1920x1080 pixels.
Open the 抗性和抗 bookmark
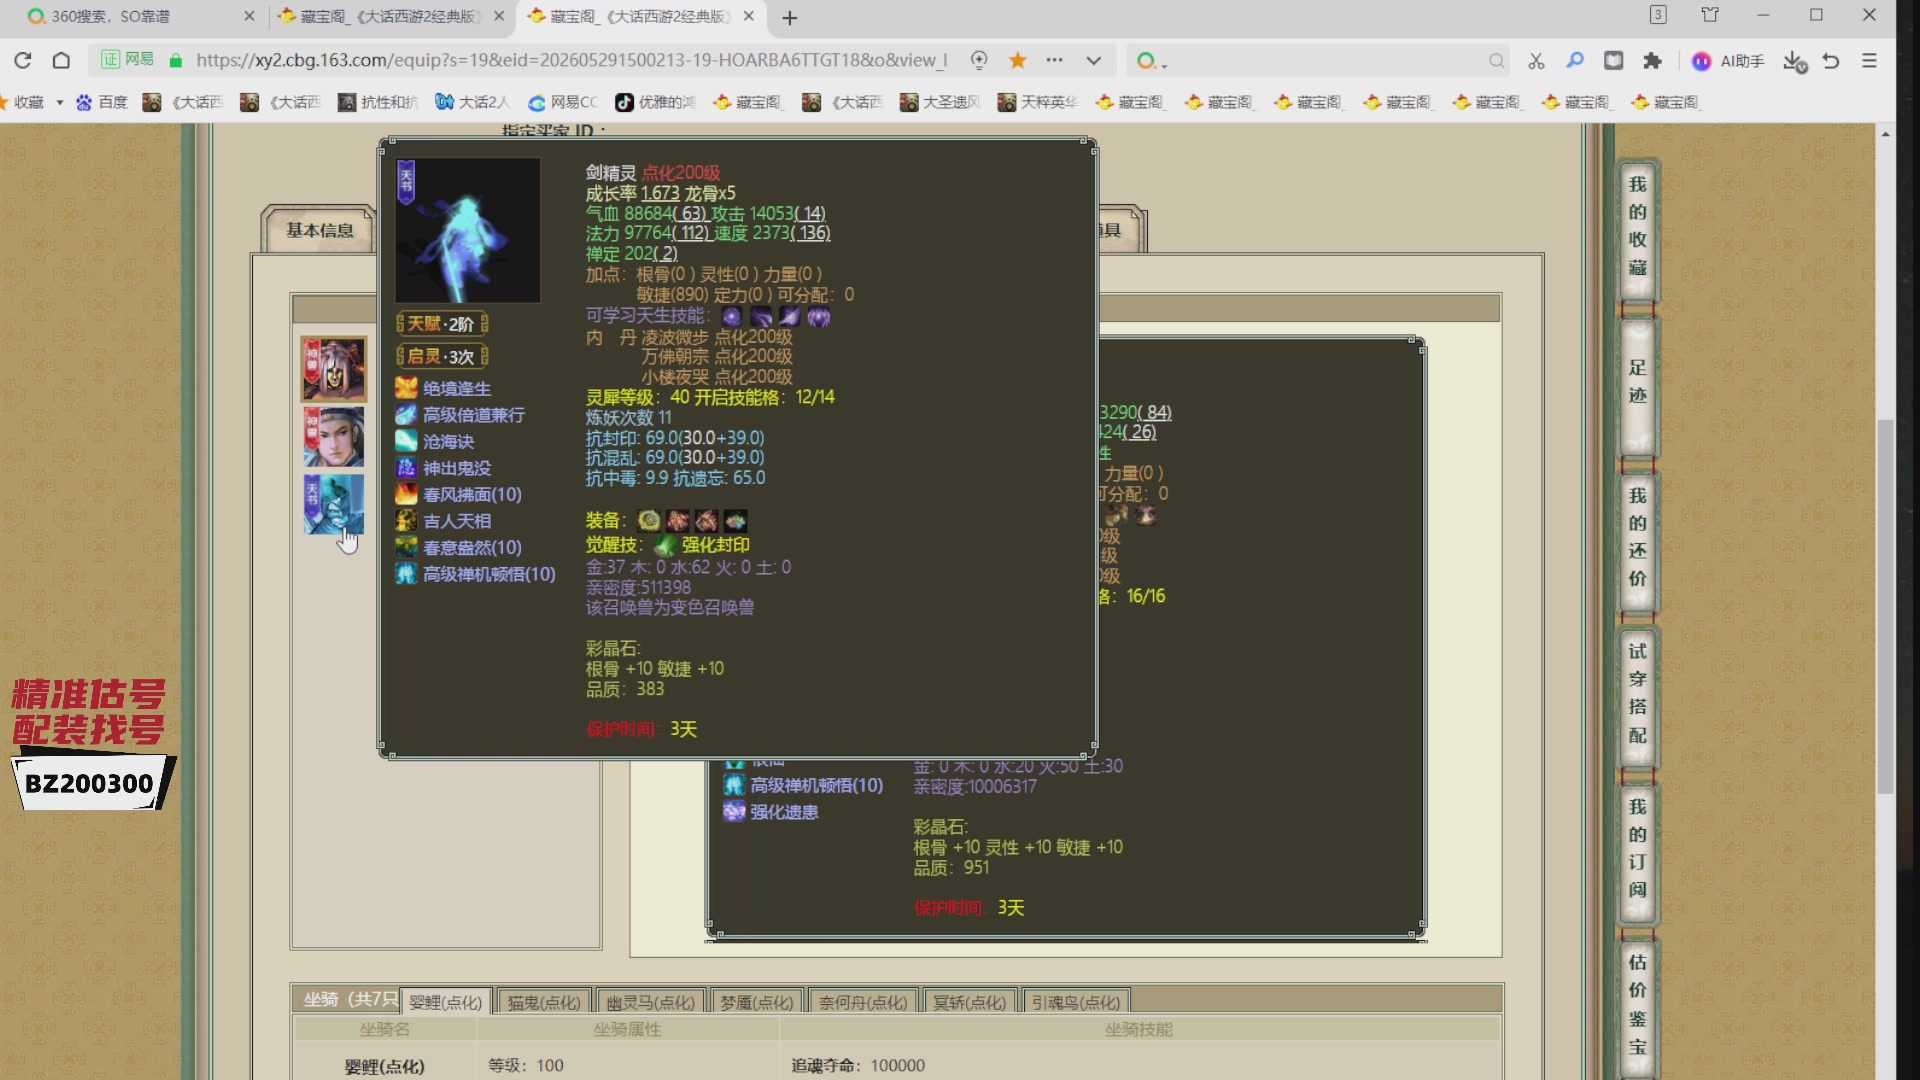coord(377,102)
